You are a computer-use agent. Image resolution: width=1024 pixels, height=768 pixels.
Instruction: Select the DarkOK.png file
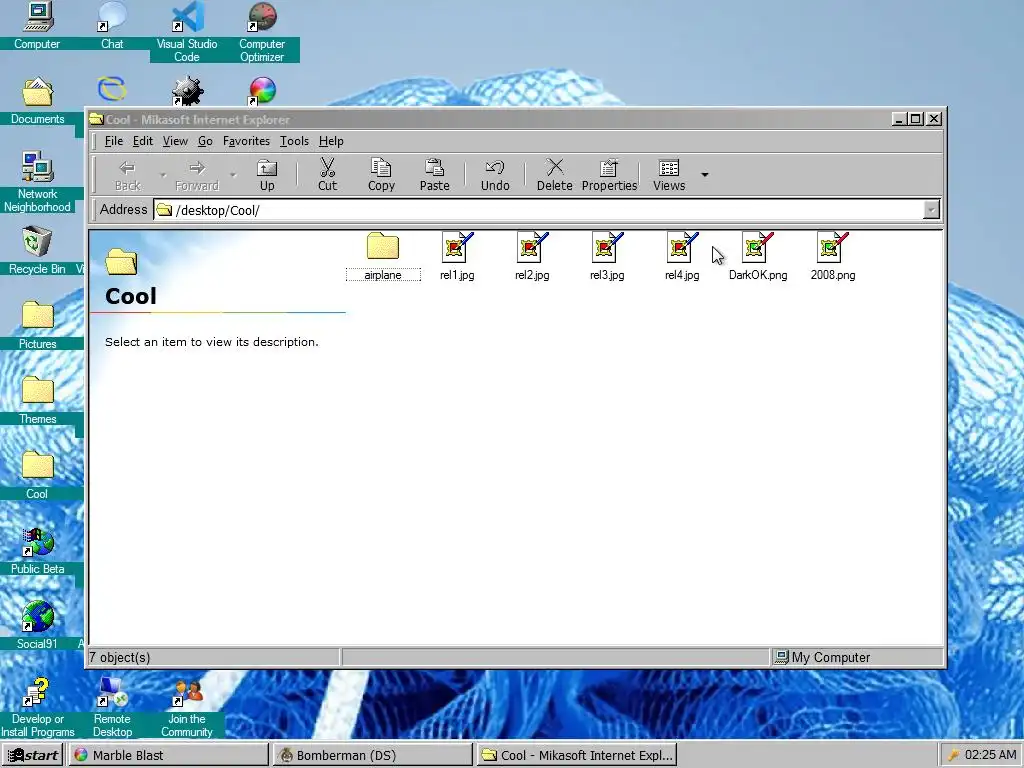pos(758,257)
